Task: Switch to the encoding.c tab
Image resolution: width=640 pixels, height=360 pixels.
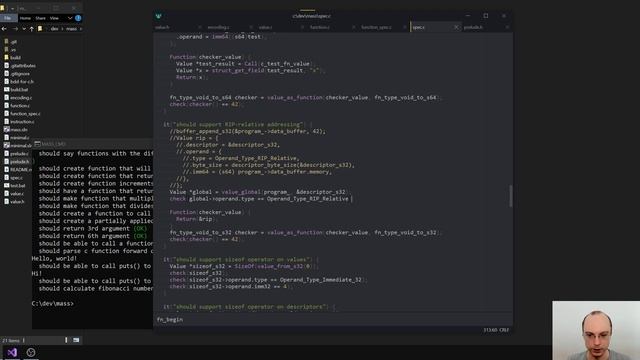Action: (218, 27)
